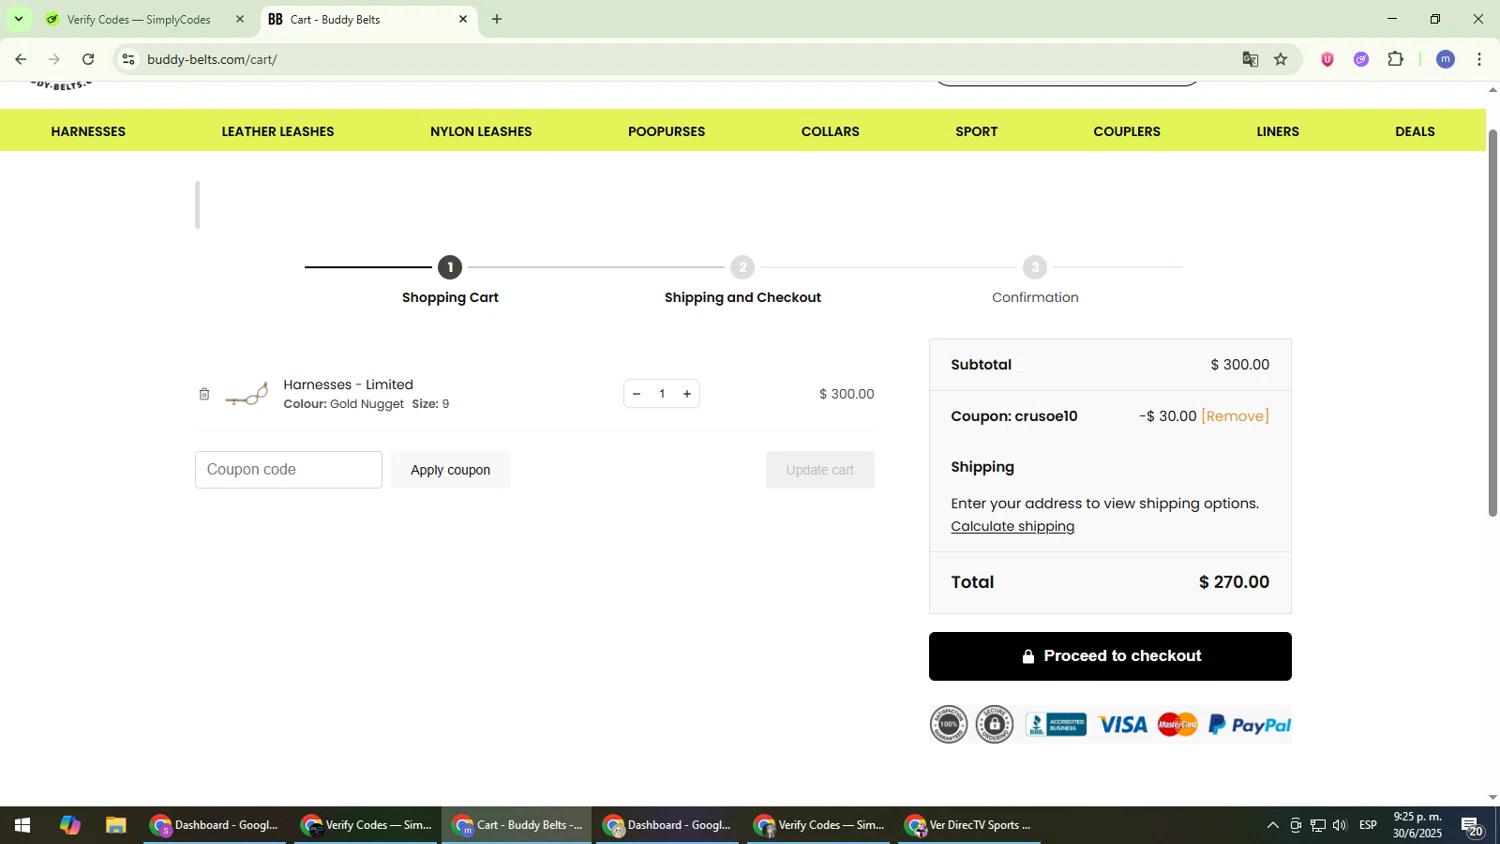Open the Chrome profile avatar

[1445, 60]
